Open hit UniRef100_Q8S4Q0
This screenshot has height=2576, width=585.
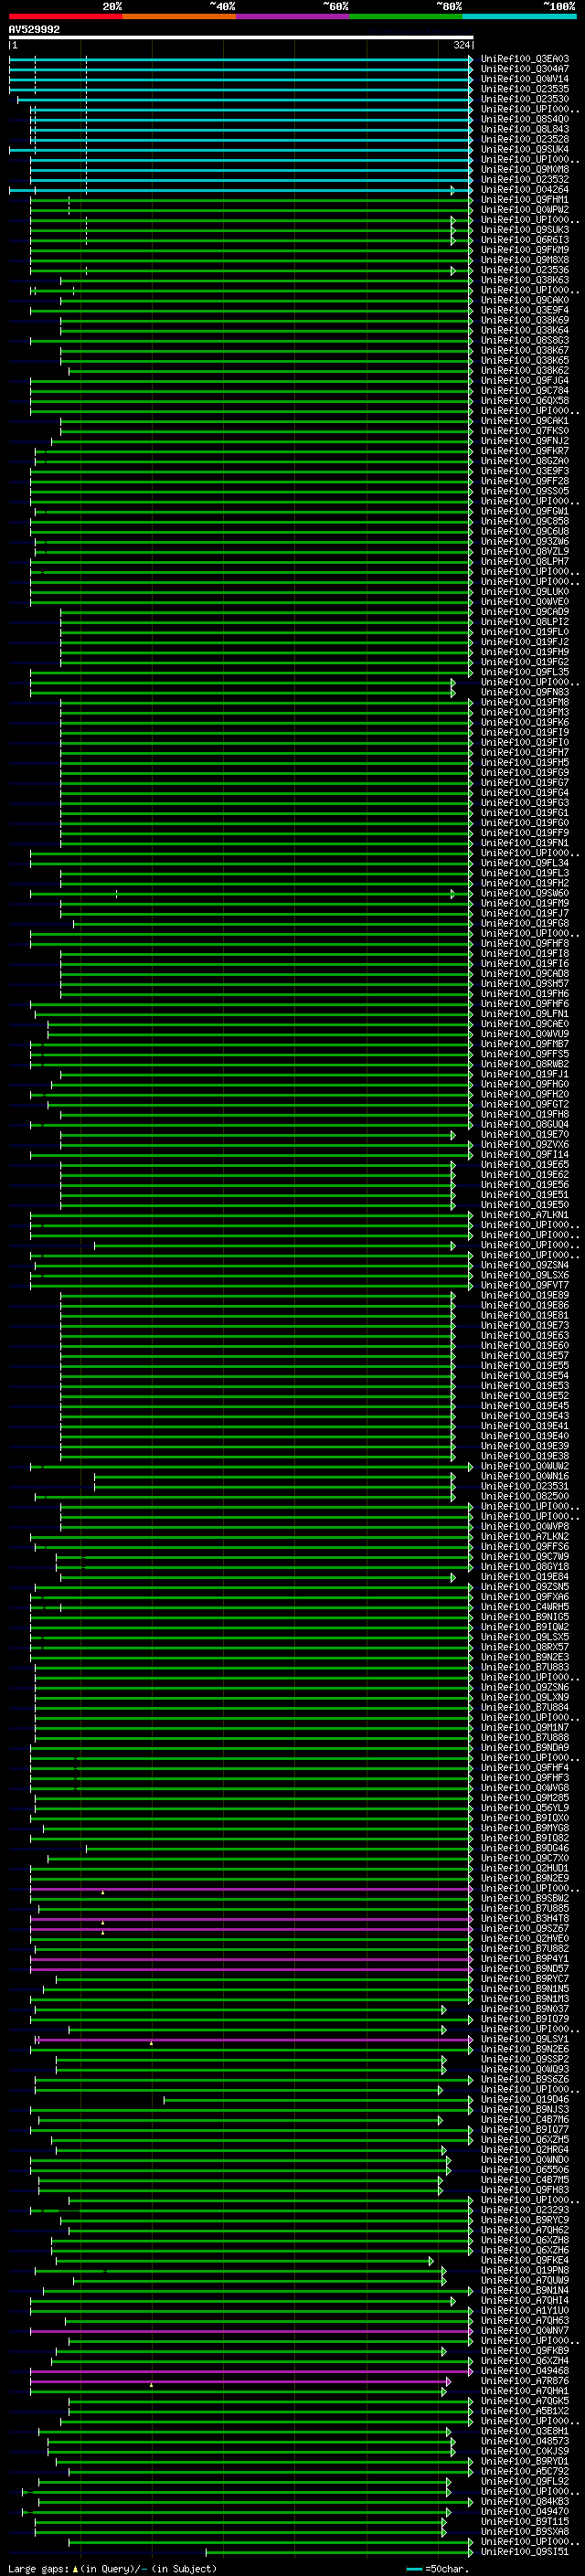click(x=524, y=119)
